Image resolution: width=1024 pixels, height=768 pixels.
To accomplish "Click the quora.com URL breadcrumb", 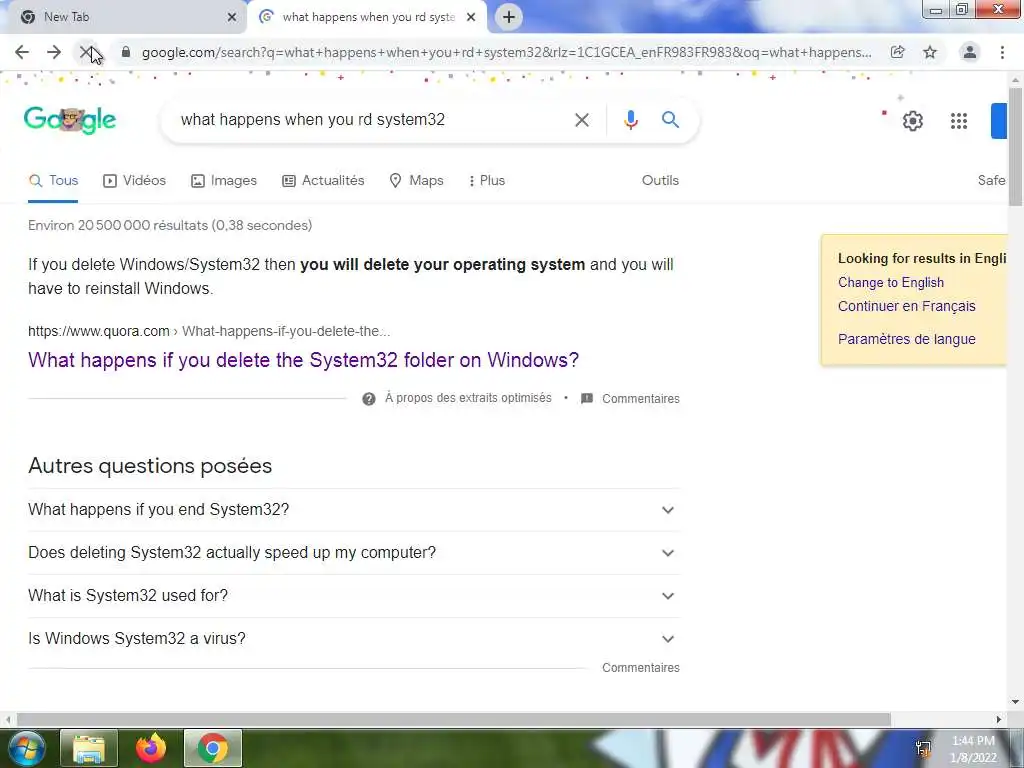I will click(x=209, y=332).
